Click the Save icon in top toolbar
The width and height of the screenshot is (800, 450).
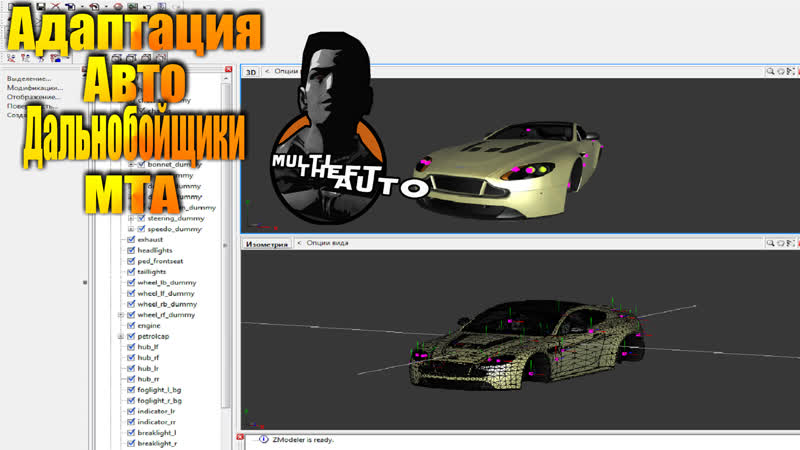(41, 6)
